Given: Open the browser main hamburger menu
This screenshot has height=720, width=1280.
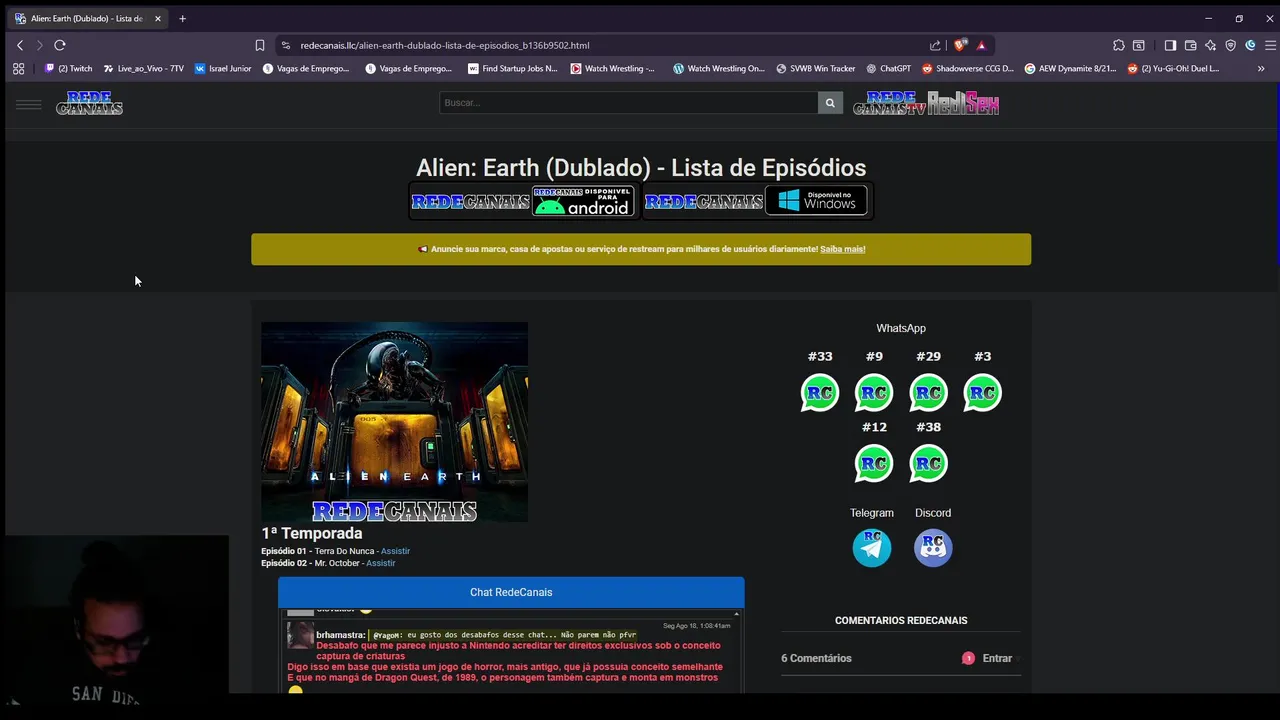Looking at the screenshot, I should click(1270, 45).
